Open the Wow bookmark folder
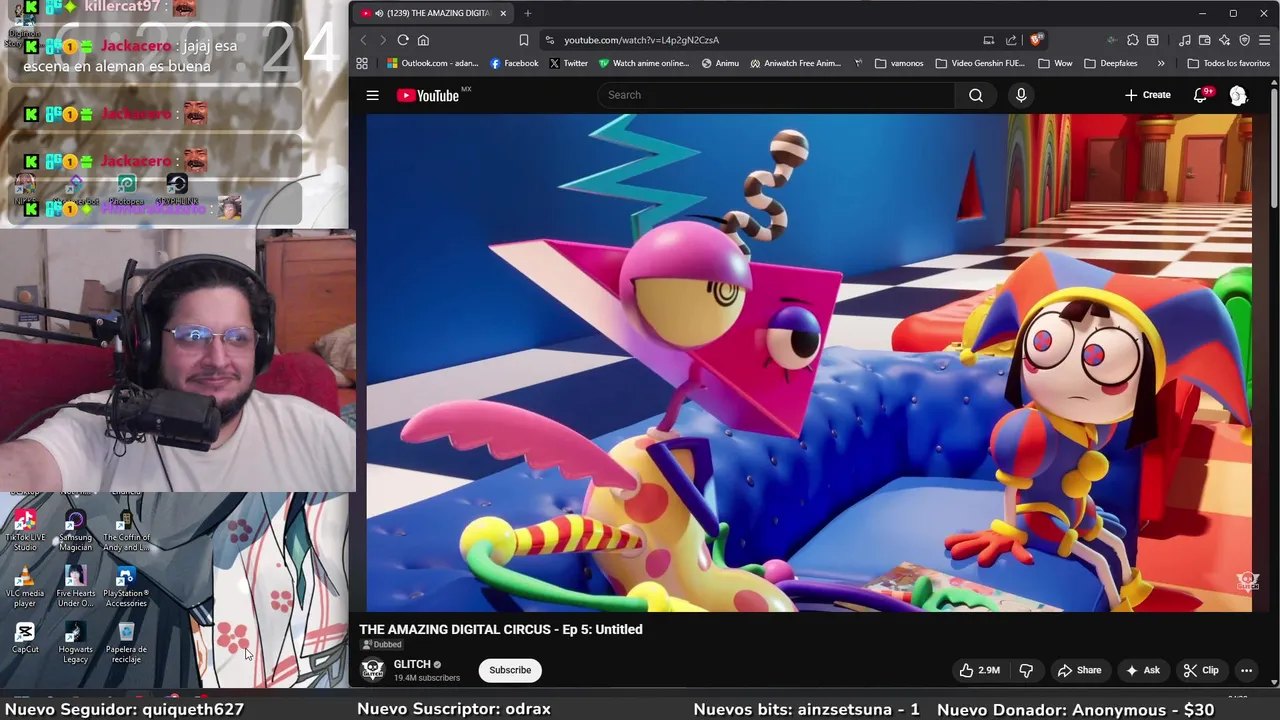The width and height of the screenshot is (1280, 720). pyautogui.click(x=1055, y=63)
